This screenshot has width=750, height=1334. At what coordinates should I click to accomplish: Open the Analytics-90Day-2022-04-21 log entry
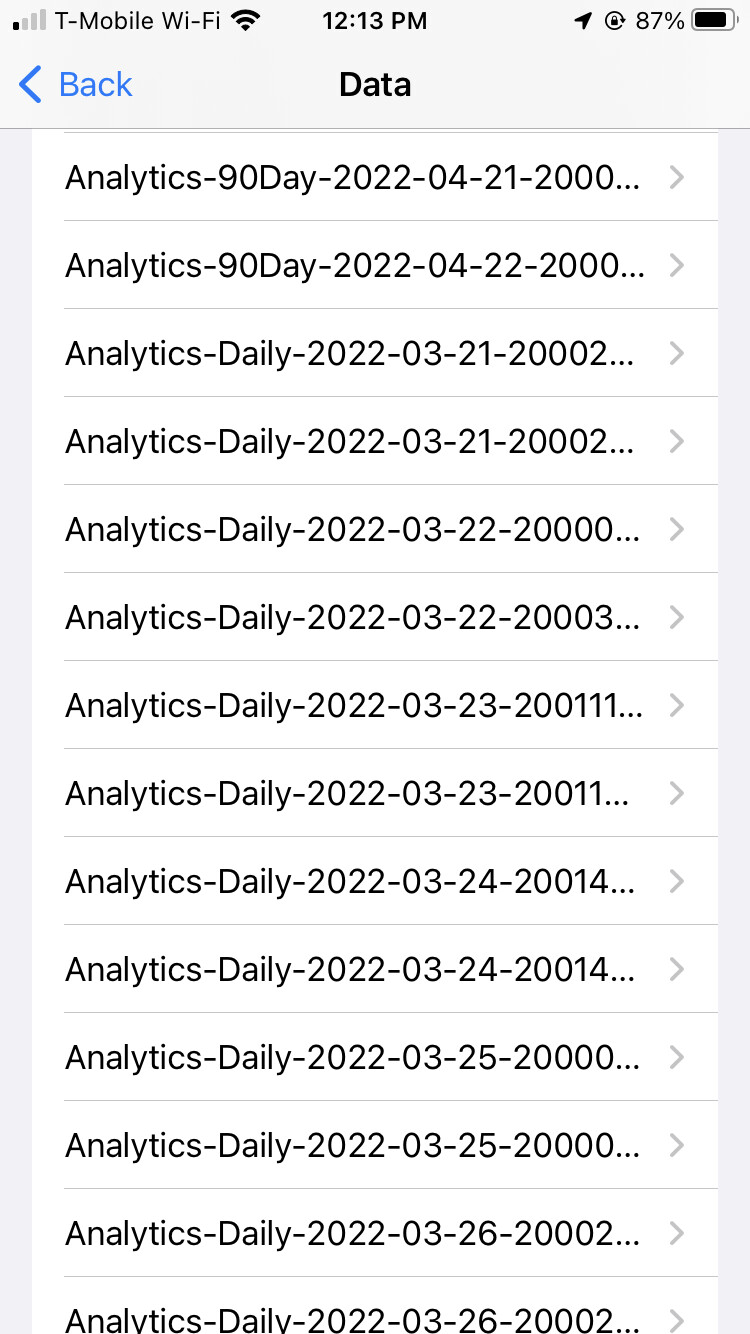[355, 178]
